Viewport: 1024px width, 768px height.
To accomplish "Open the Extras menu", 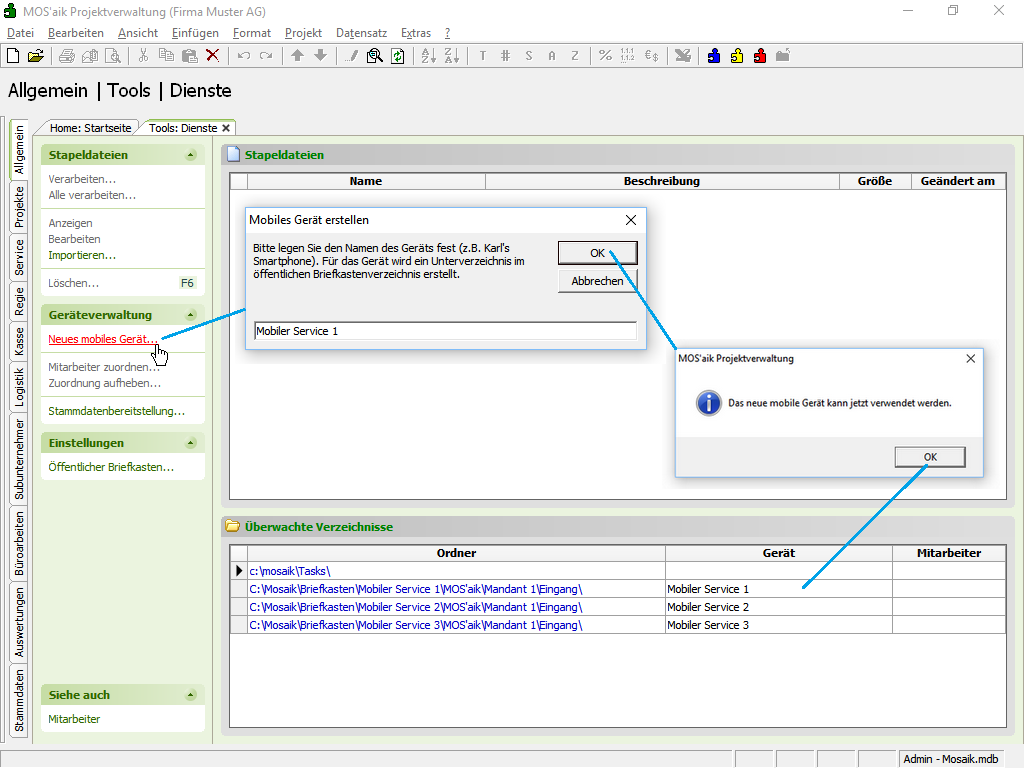I will click(x=416, y=33).
